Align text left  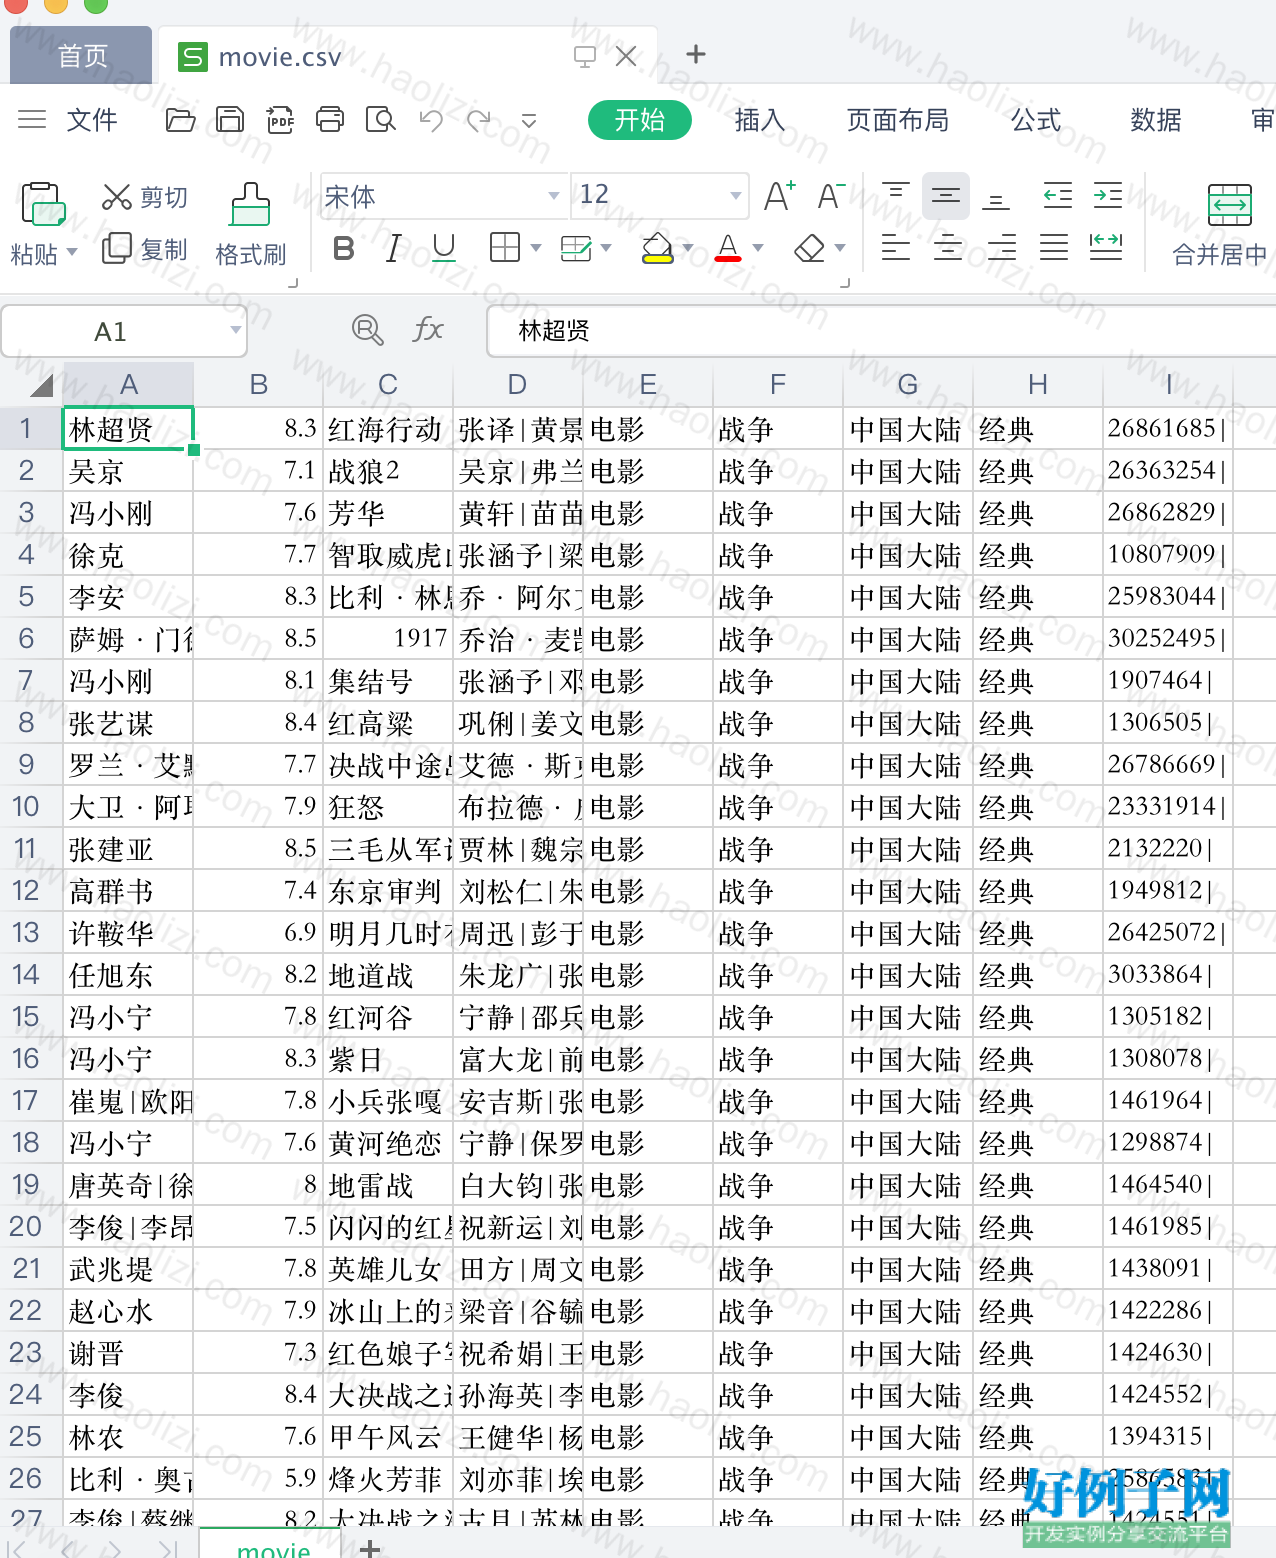click(895, 247)
